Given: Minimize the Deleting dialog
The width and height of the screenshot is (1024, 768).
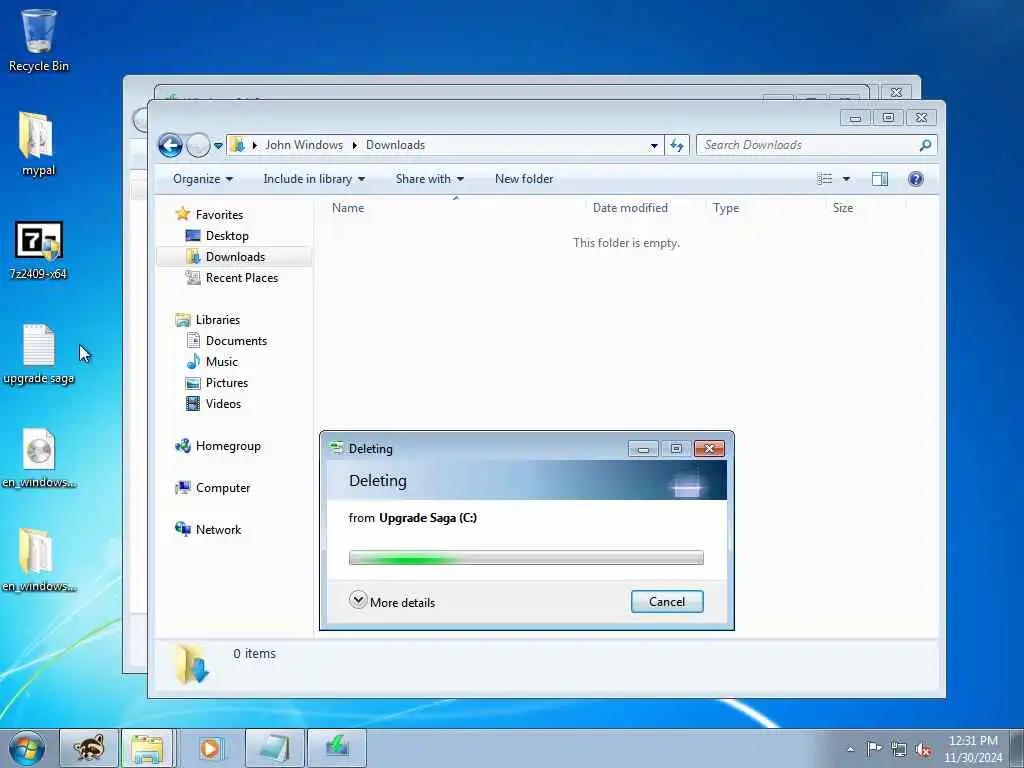Looking at the screenshot, I should click(x=643, y=449).
